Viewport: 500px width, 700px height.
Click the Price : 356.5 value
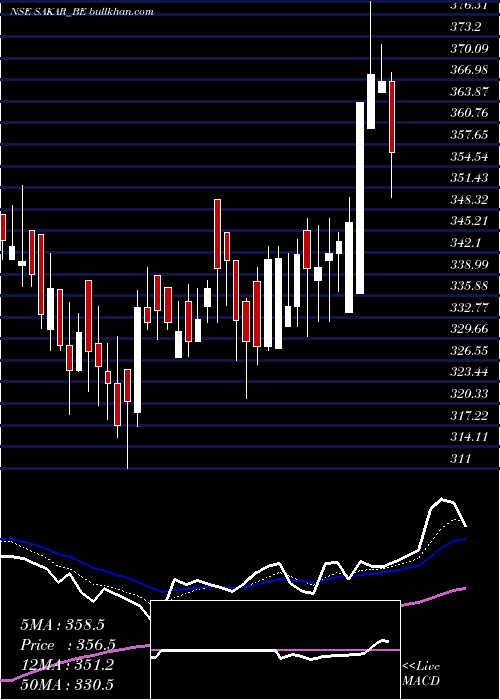point(68,645)
